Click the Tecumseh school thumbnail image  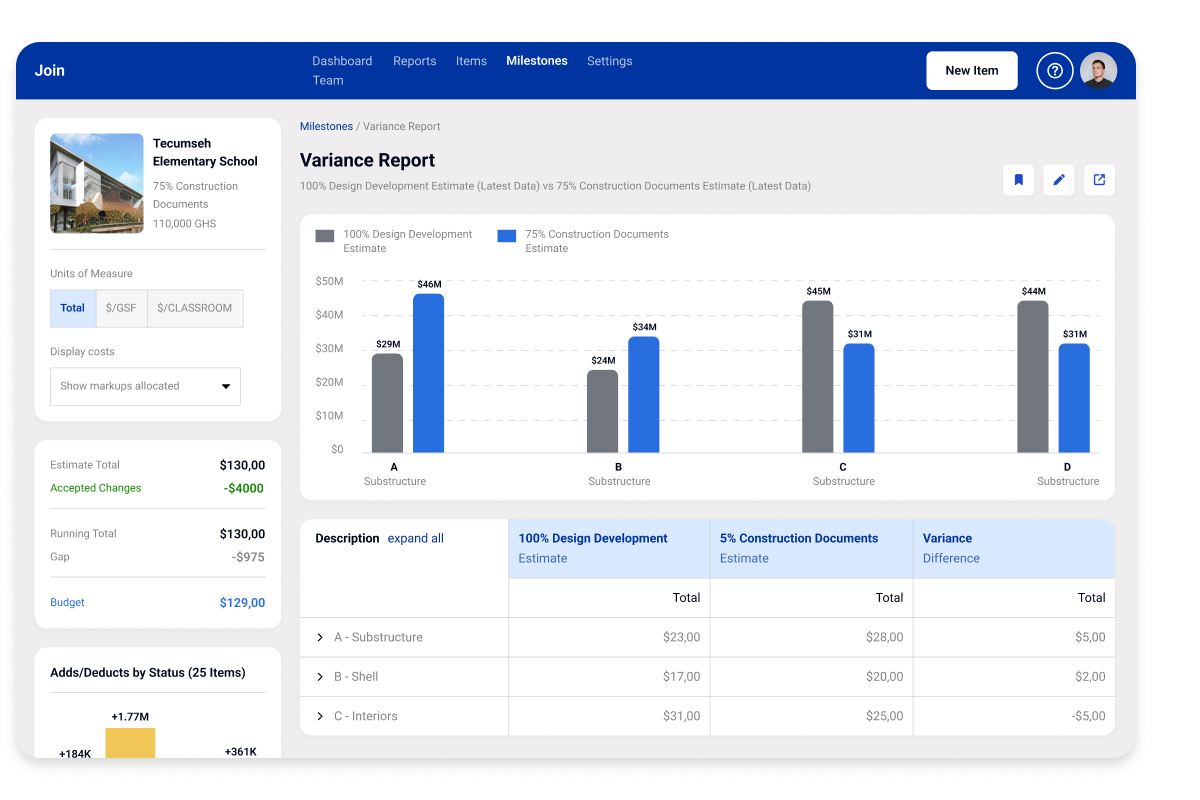click(97, 183)
